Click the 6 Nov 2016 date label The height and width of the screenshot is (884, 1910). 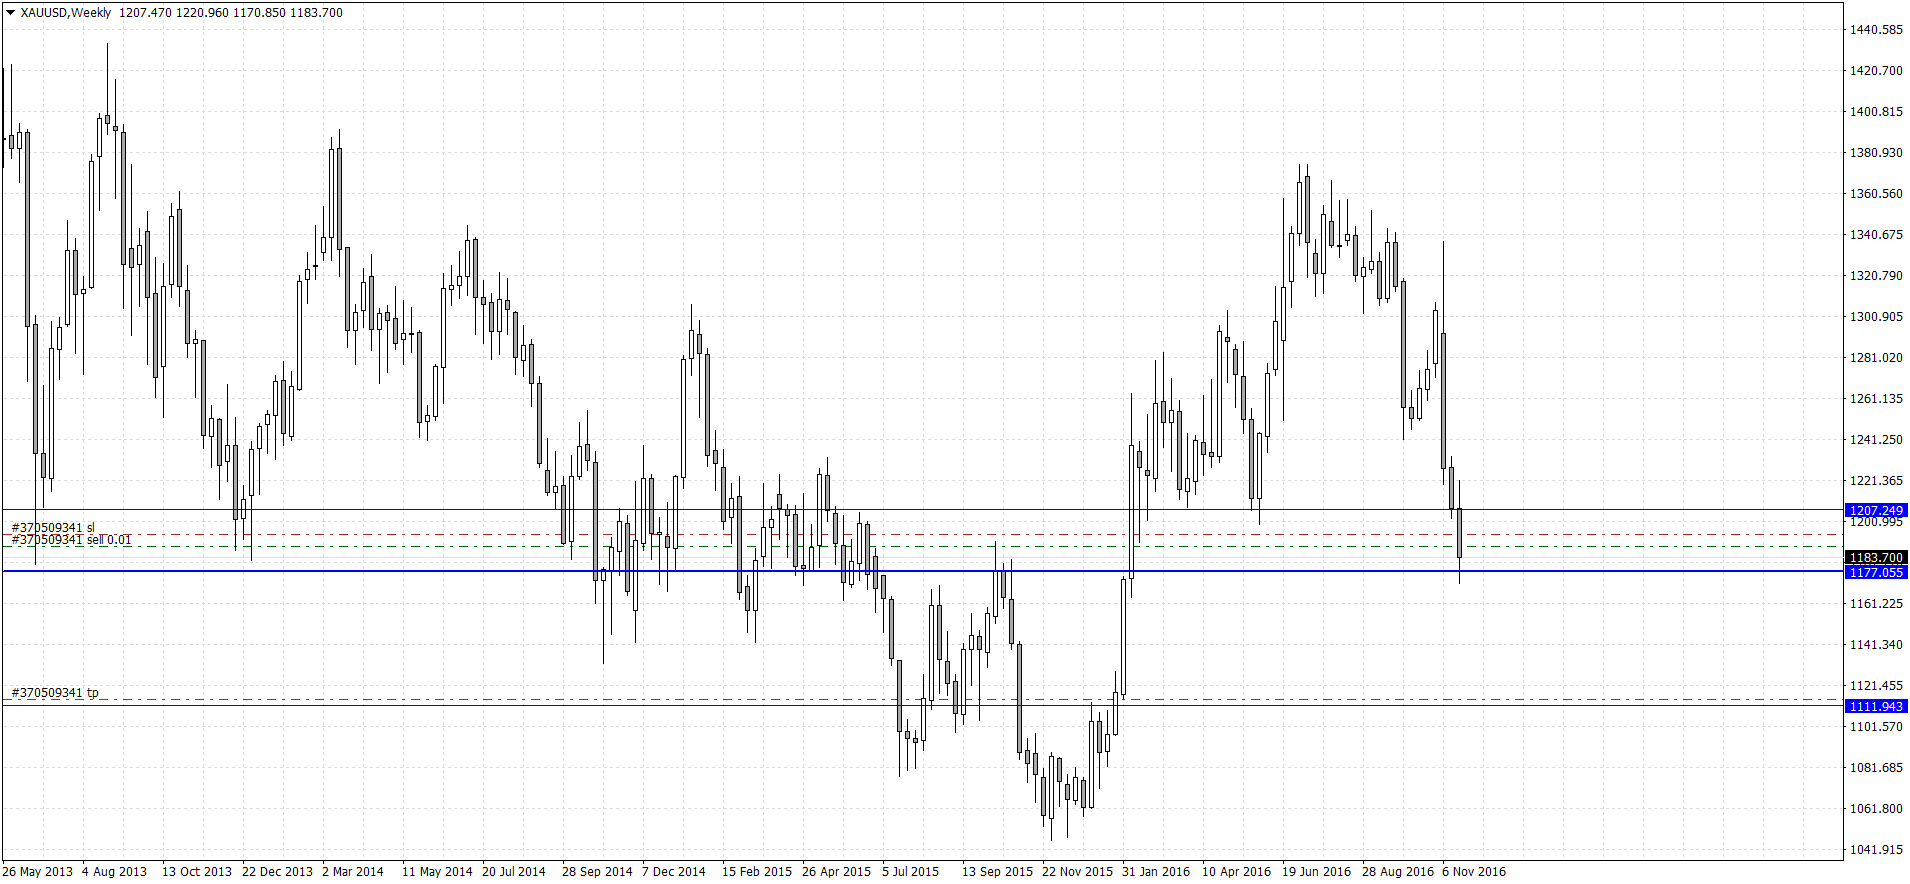(1474, 872)
